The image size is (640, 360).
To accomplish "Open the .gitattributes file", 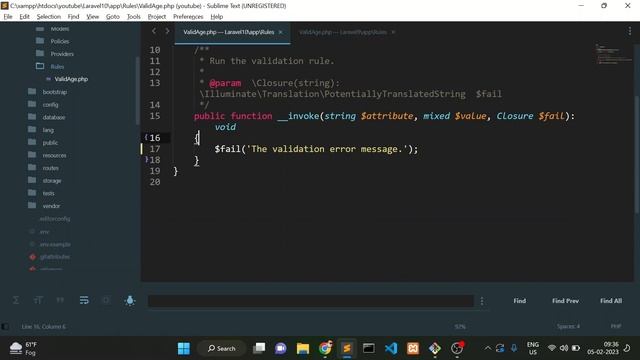I will point(55,257).
